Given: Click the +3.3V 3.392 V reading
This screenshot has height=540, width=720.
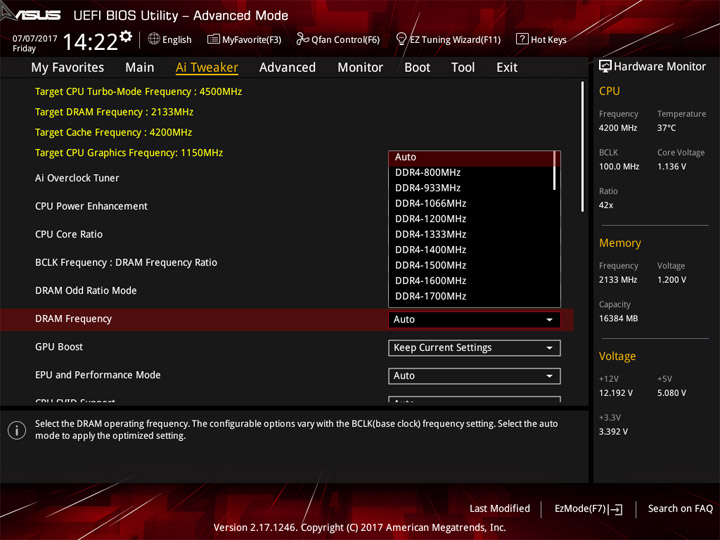Looking at the screenshot, I should click(613, 432).
